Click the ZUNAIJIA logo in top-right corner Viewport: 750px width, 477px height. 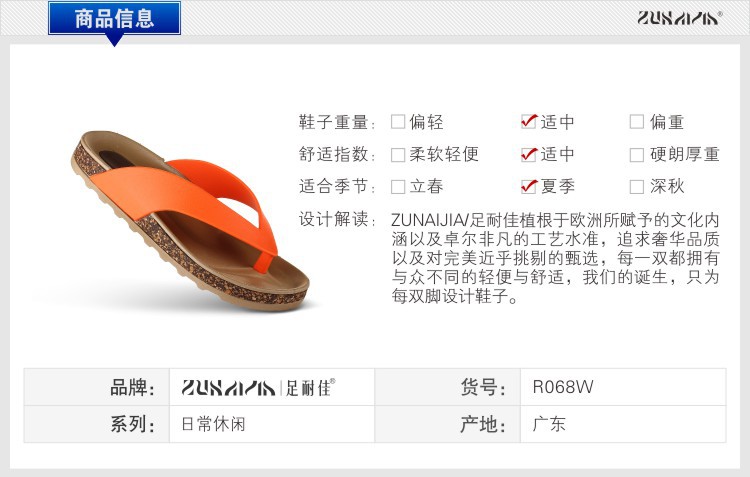point(679,18)
